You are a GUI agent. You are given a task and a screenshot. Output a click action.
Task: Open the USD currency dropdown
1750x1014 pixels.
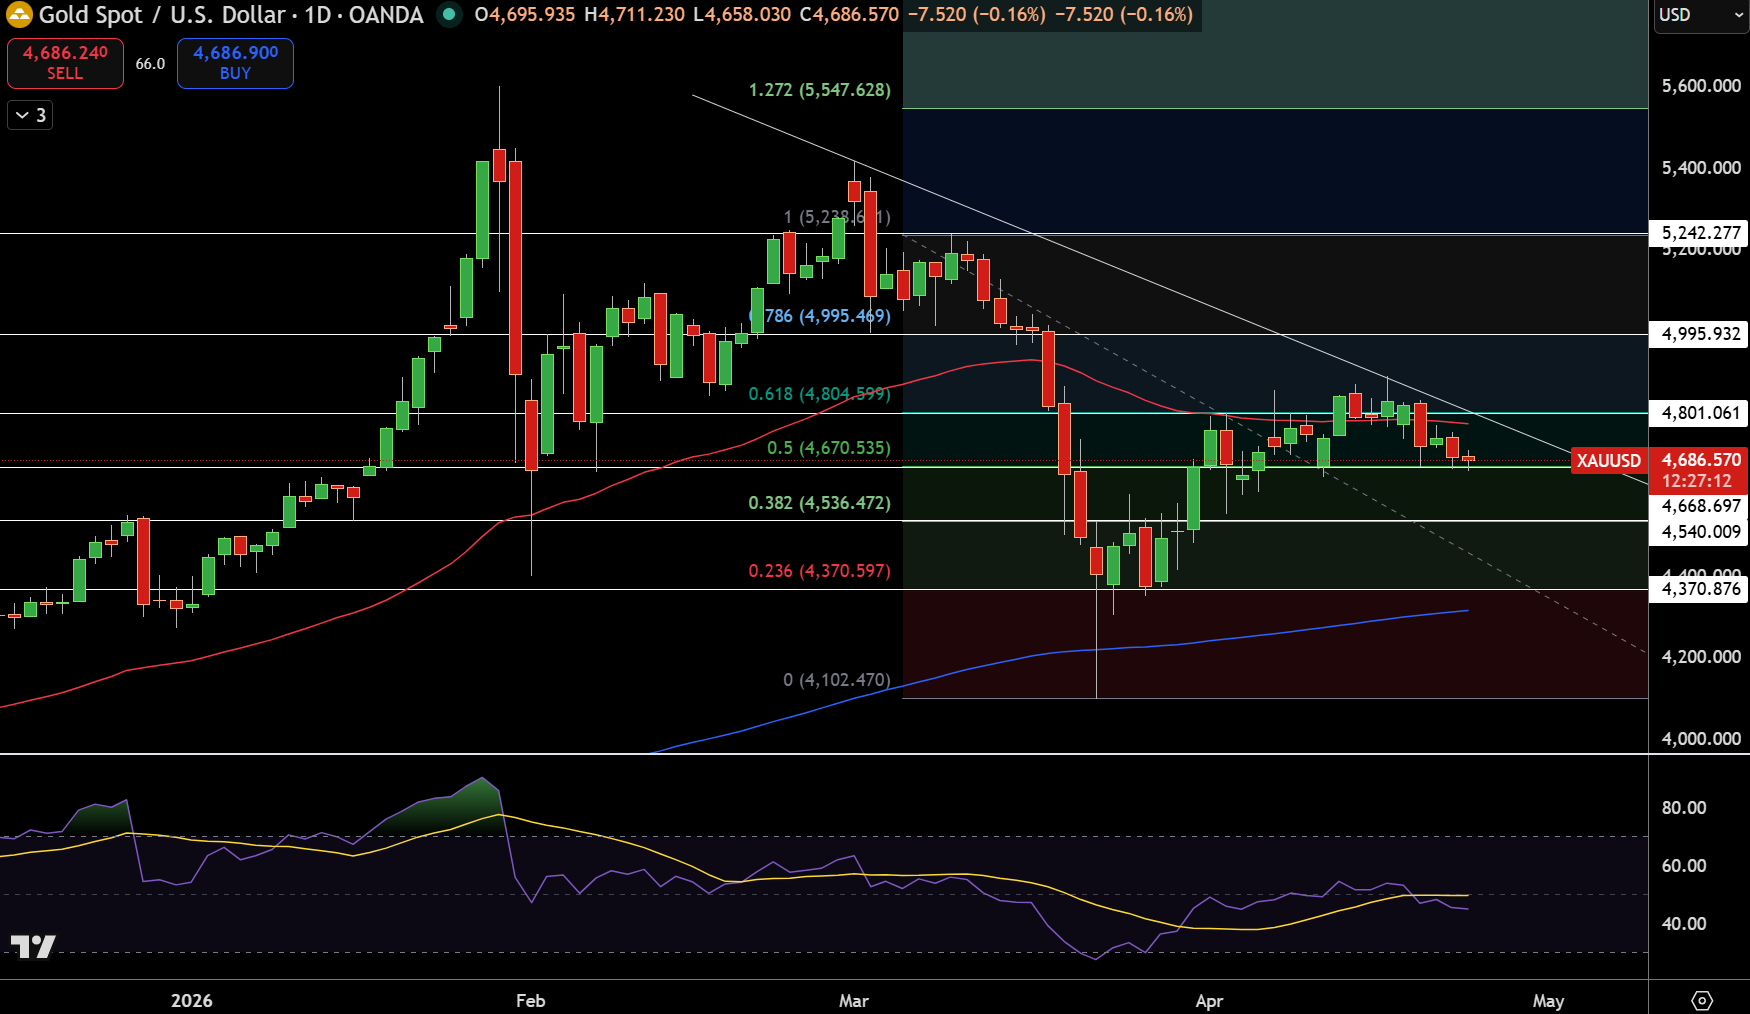click(1698, 15)
